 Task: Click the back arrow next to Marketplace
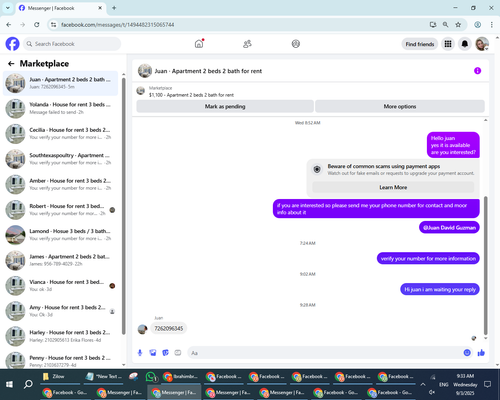click(11, 64)
